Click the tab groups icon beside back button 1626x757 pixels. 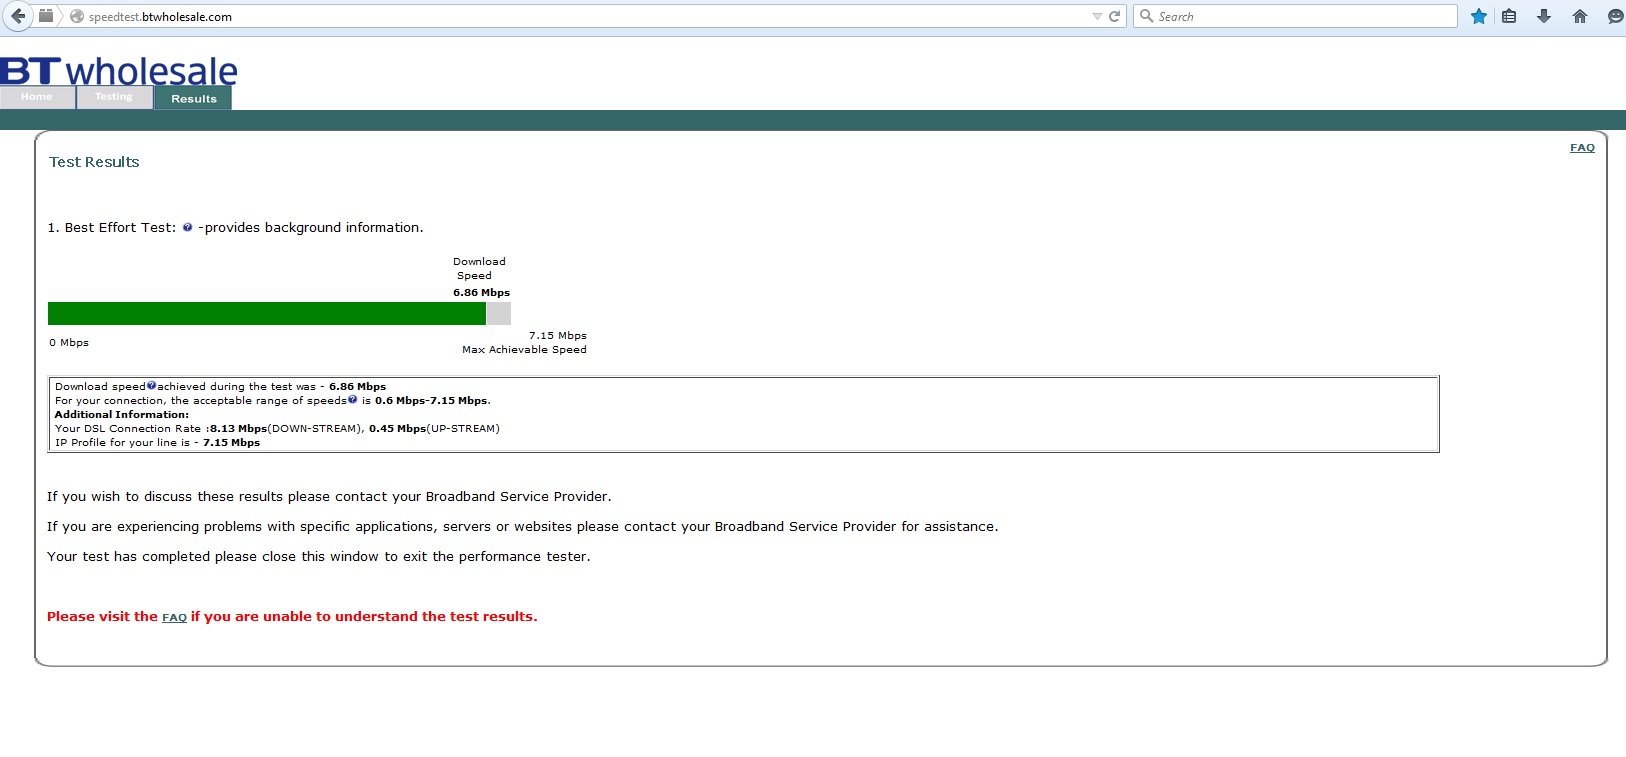point(46,16)
